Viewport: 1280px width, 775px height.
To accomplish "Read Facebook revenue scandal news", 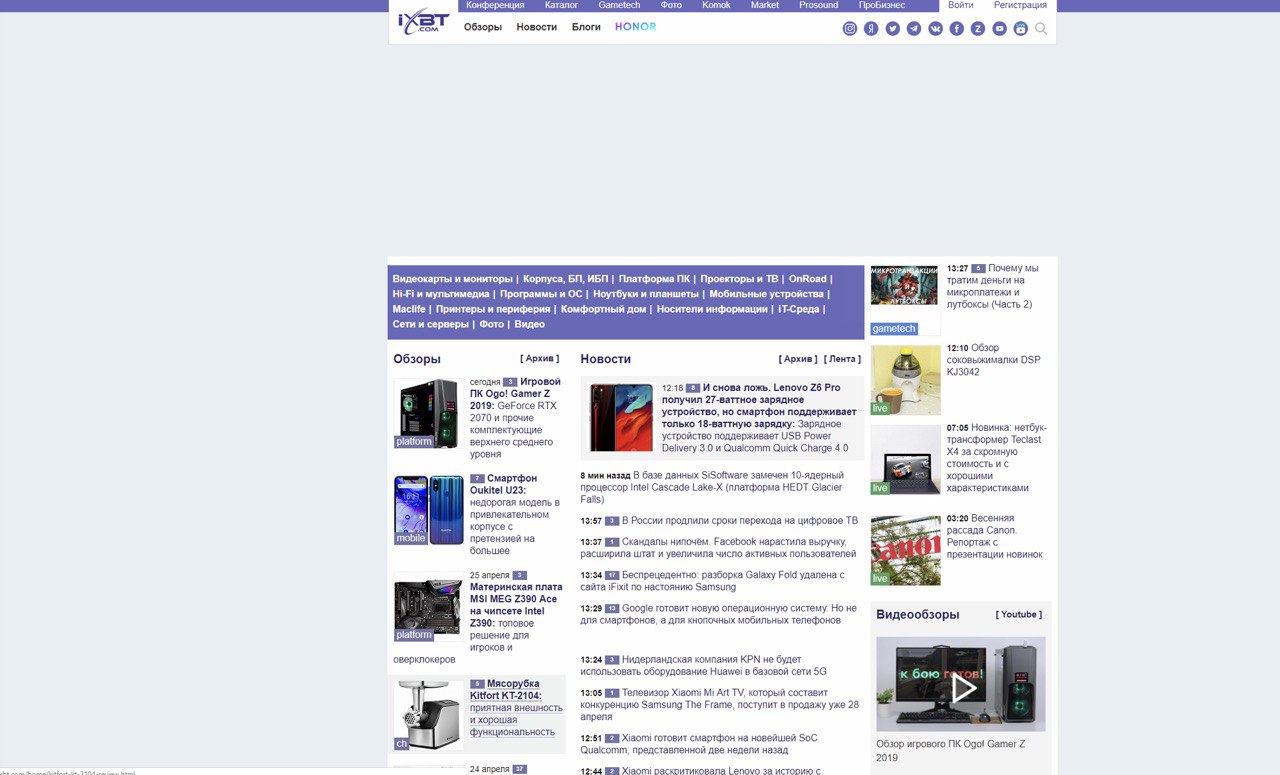I will coord(718,547).
